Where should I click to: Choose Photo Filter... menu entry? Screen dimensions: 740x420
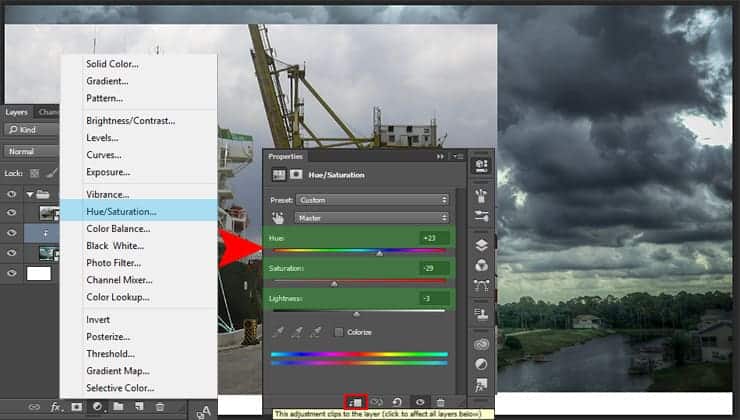point(113,263)
